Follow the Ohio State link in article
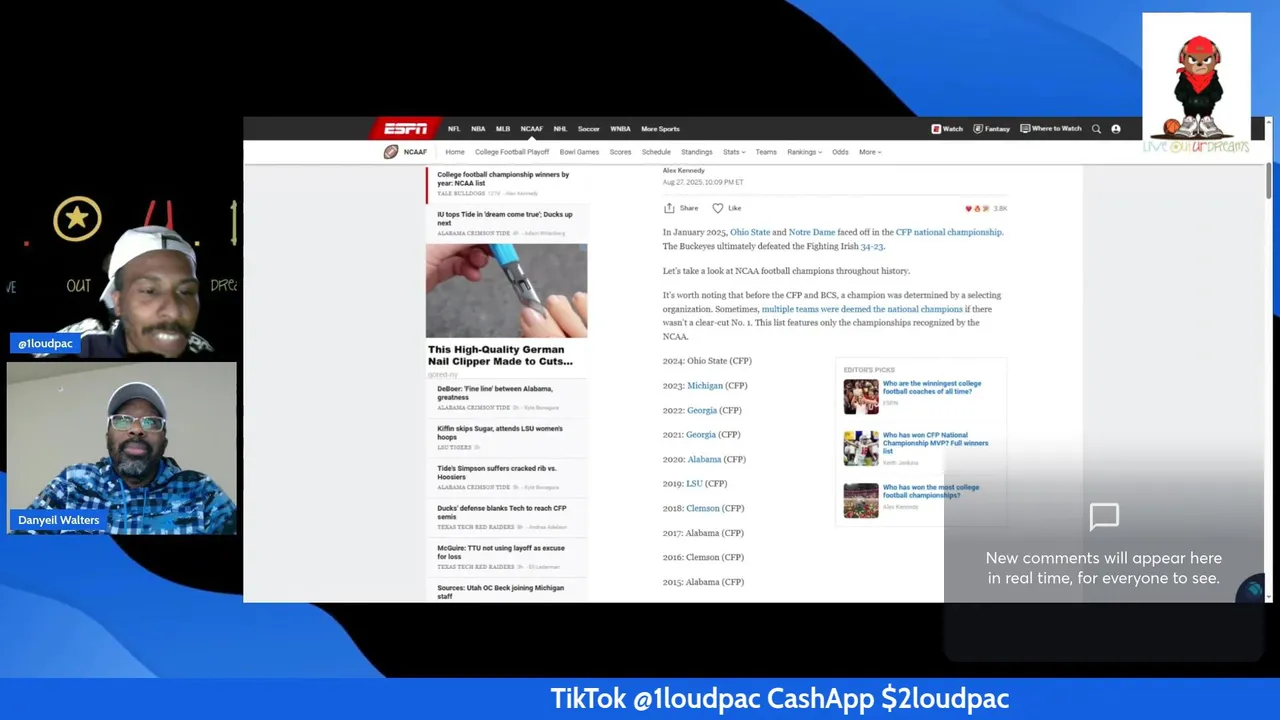The height and width of the screenshot is (720, 1280). (750, 232)
